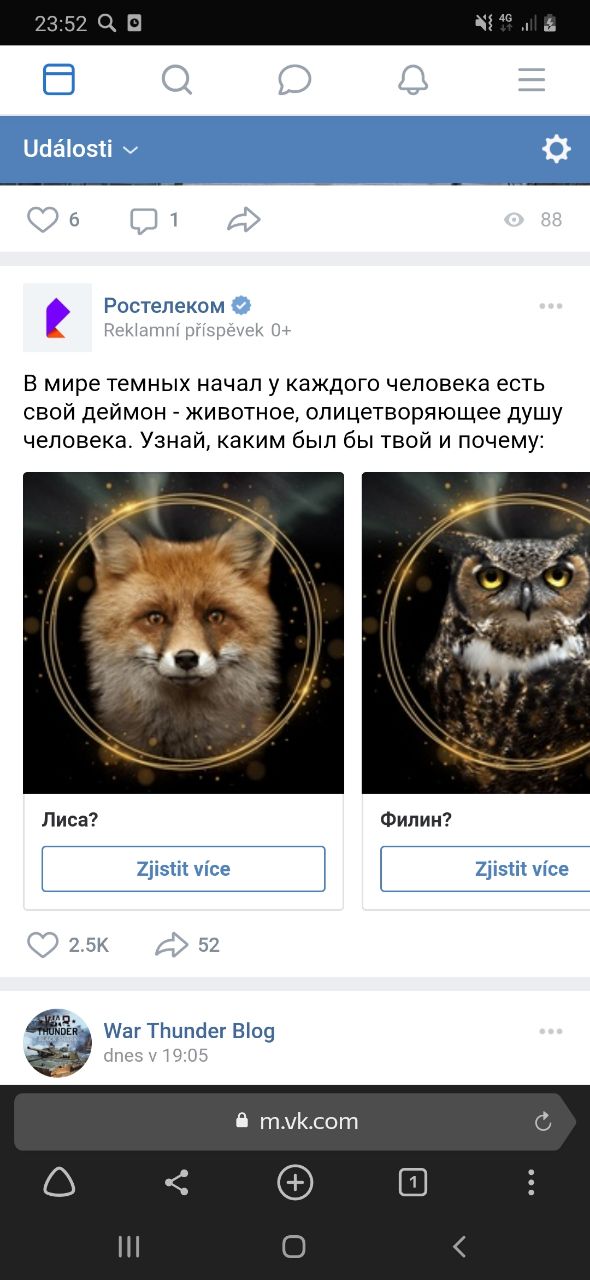
Task: Open War Thunder Blog post options
Action: [551, 1031]
